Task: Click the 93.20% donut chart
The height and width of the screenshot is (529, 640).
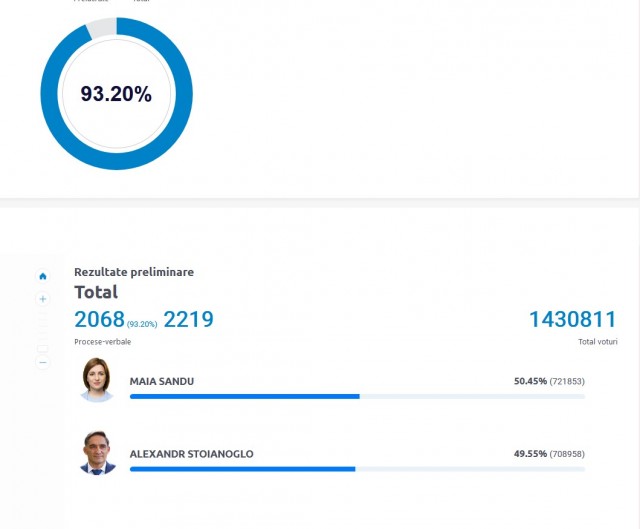Action: click(x=116, y=93)
